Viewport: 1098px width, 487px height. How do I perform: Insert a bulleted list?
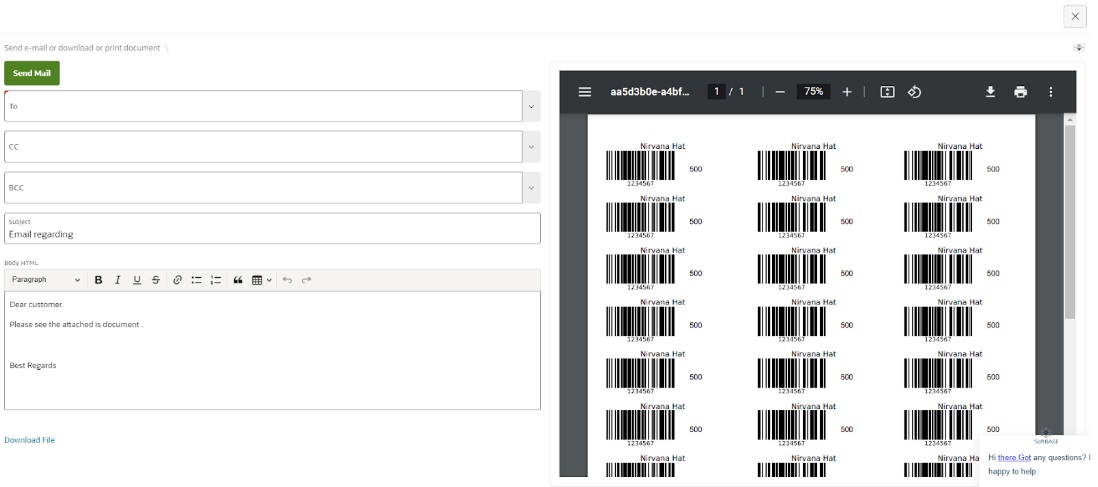[197, 280]
